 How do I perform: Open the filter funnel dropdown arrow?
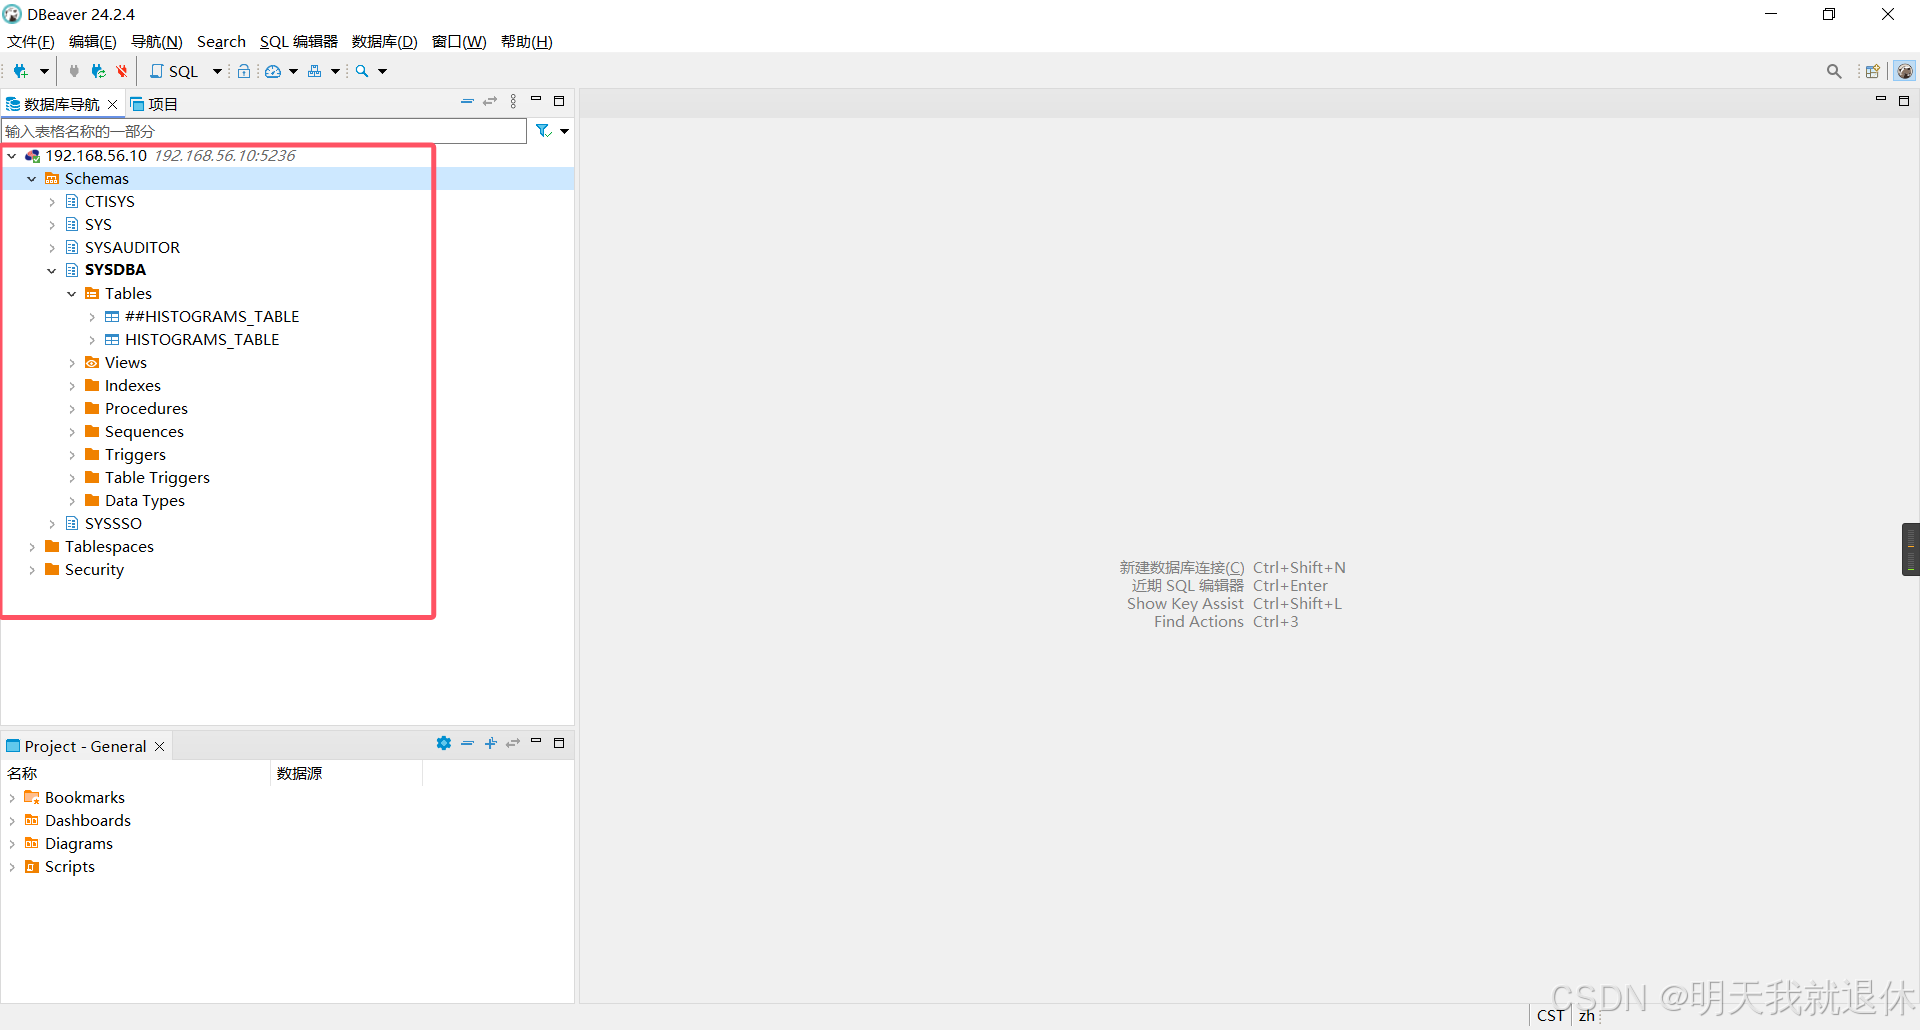pos(565,131)
